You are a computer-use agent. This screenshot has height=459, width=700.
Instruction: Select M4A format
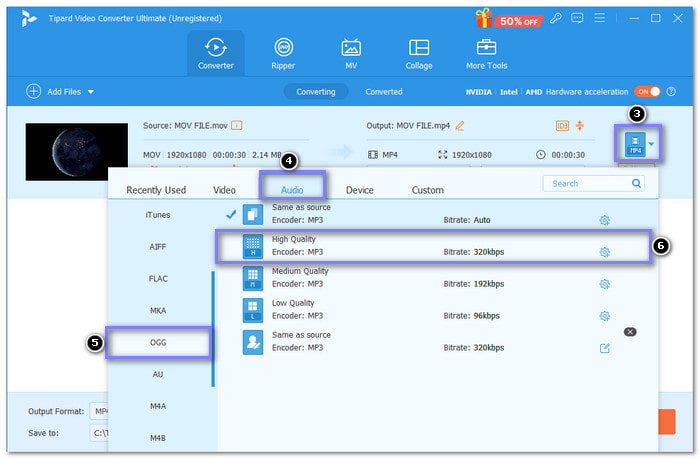[158, 406]
